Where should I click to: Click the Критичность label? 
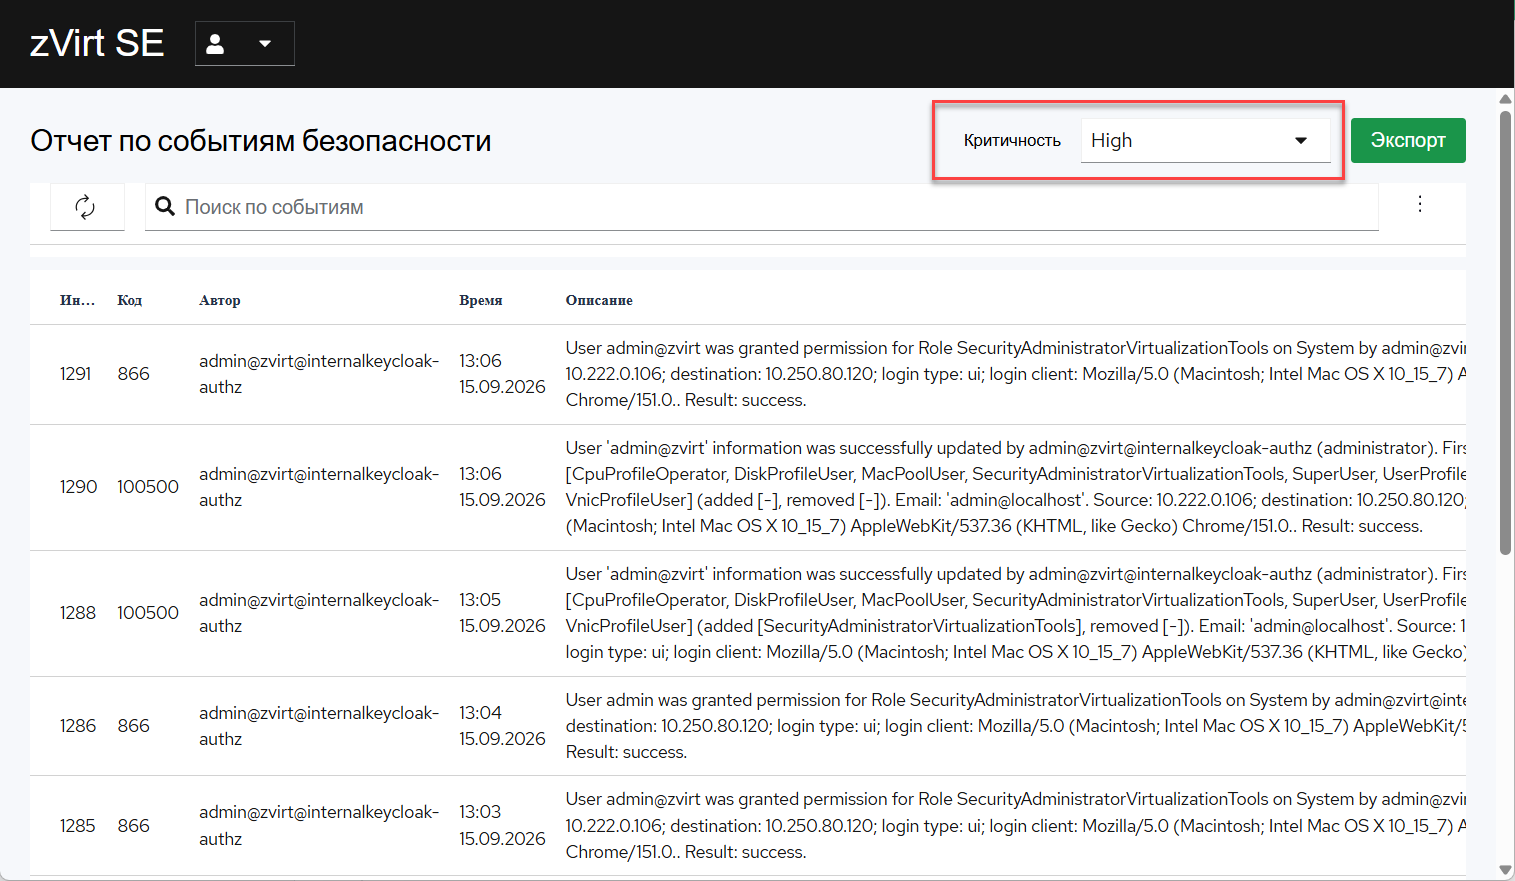pyautogui.click(x=1012, y=141)
